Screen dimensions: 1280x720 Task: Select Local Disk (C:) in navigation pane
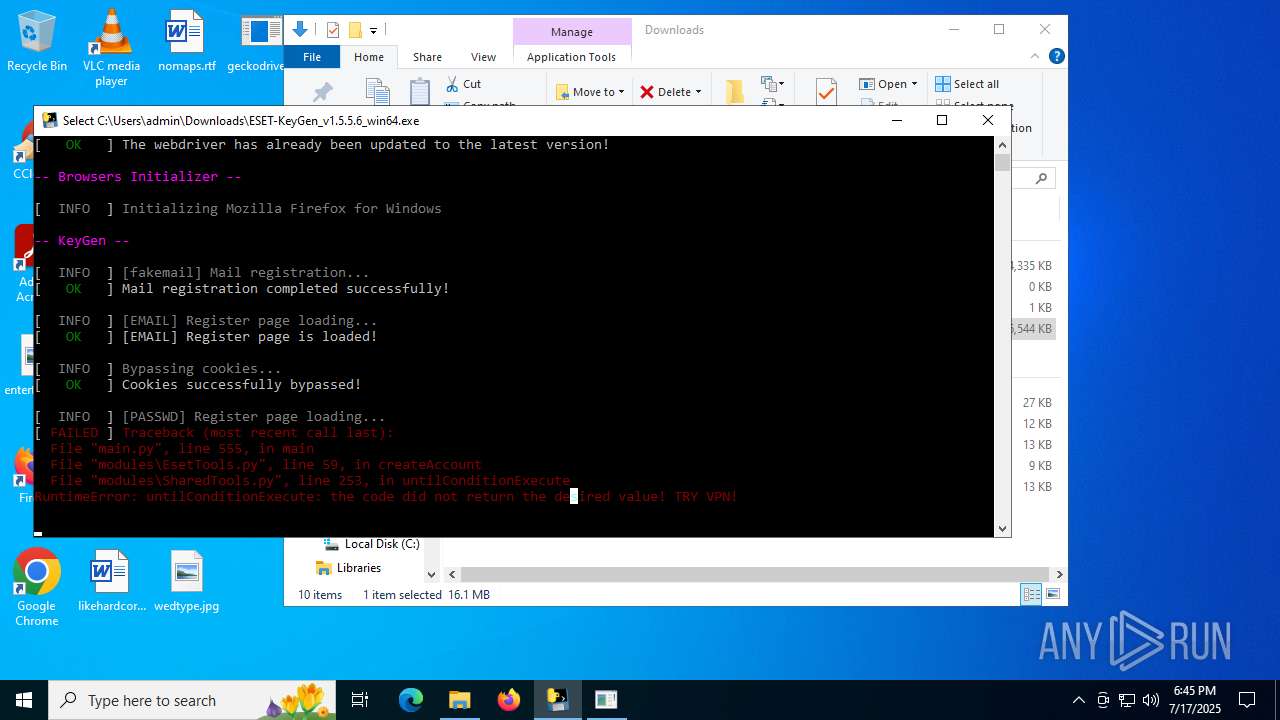coord(370,544)
